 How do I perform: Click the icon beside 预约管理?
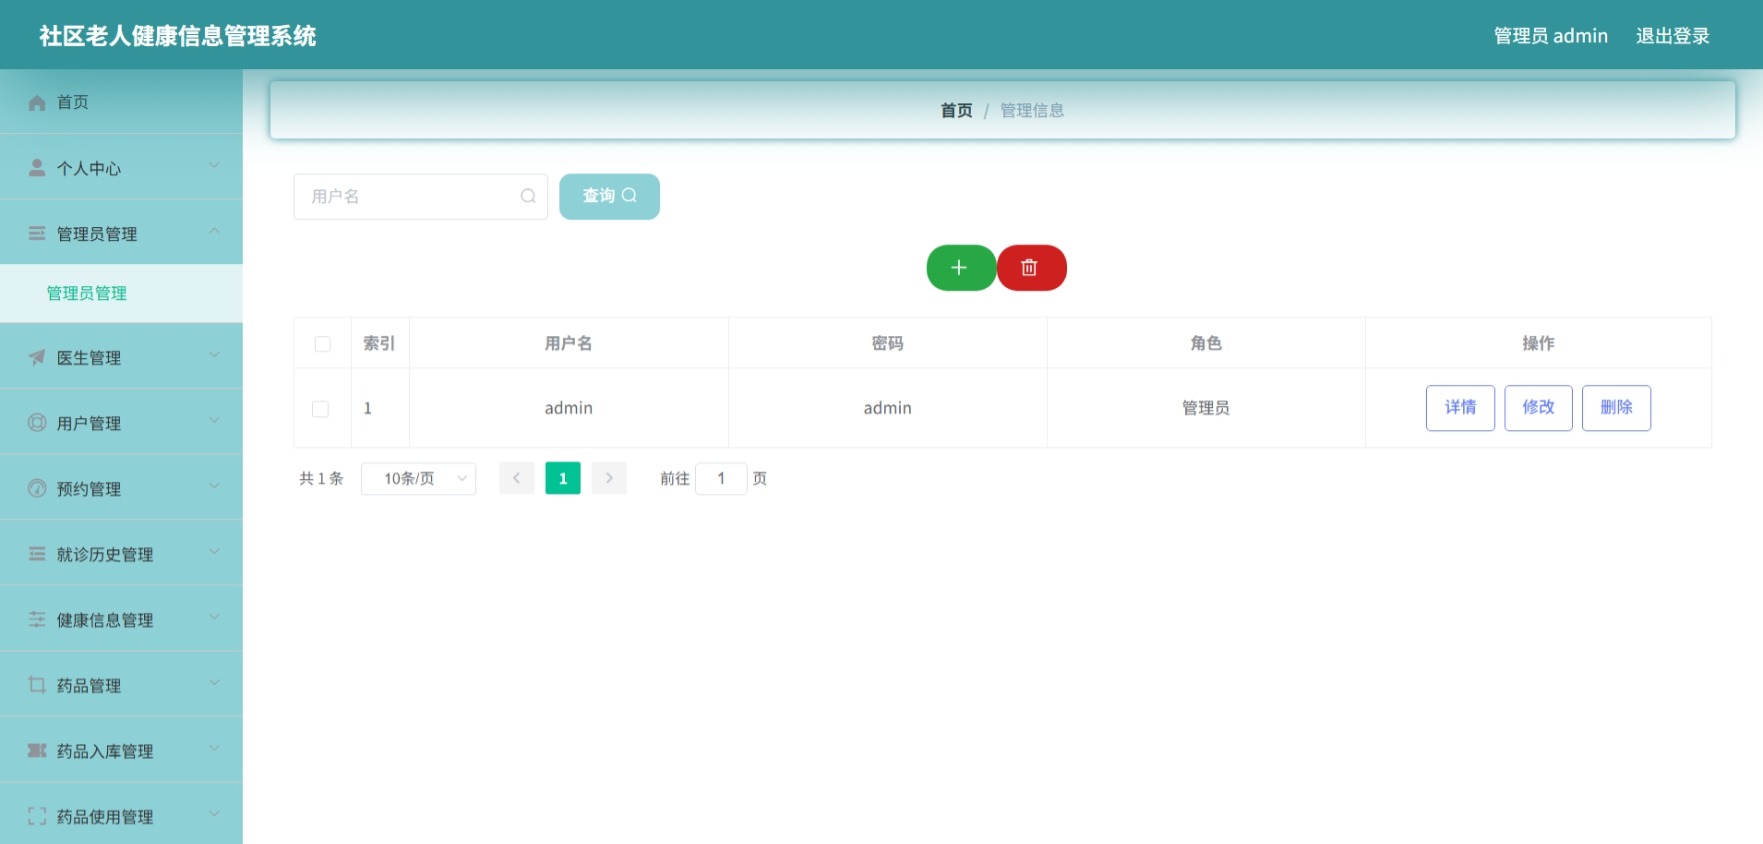pyautogui.click(x=37, y=488)
